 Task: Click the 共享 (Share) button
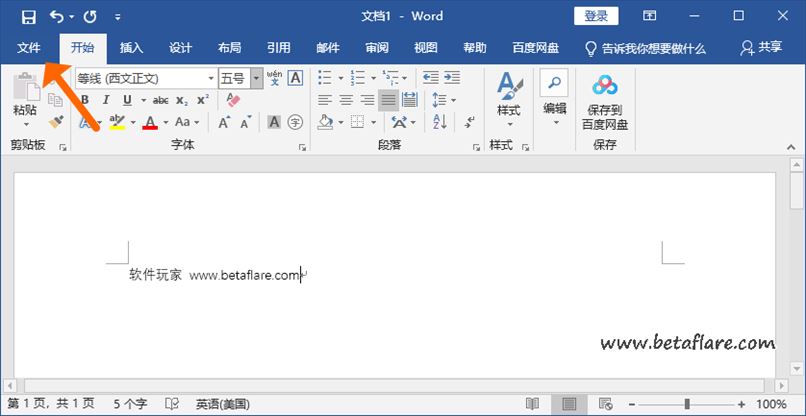point(761,47)
